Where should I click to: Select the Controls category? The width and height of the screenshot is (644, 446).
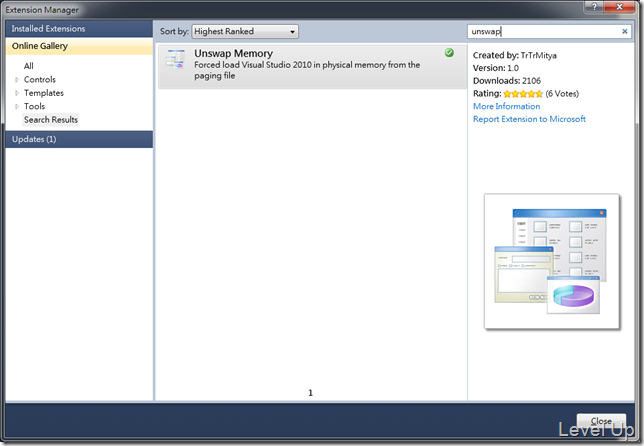pyautogui.click(x=40, y=80)
